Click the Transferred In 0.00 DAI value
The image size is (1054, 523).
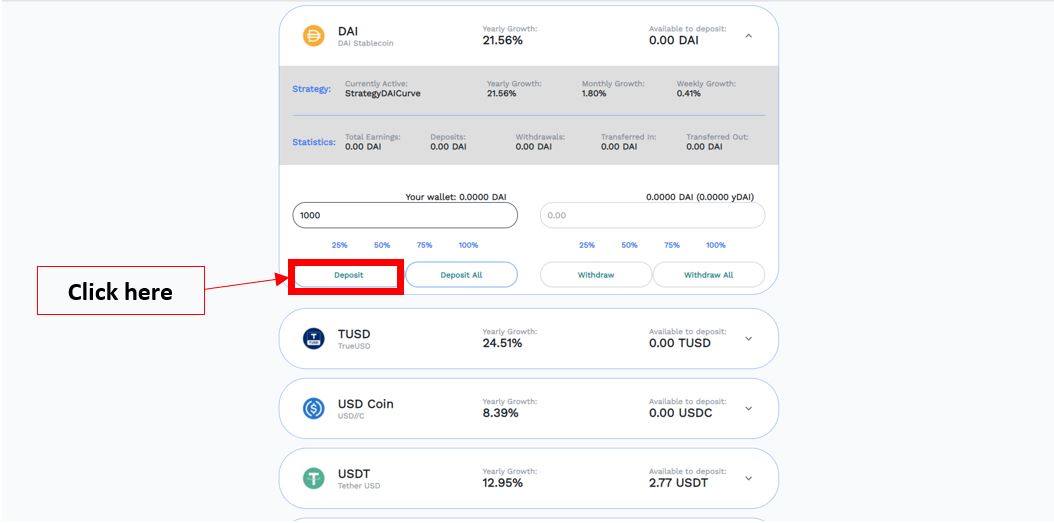pos(619,147)
